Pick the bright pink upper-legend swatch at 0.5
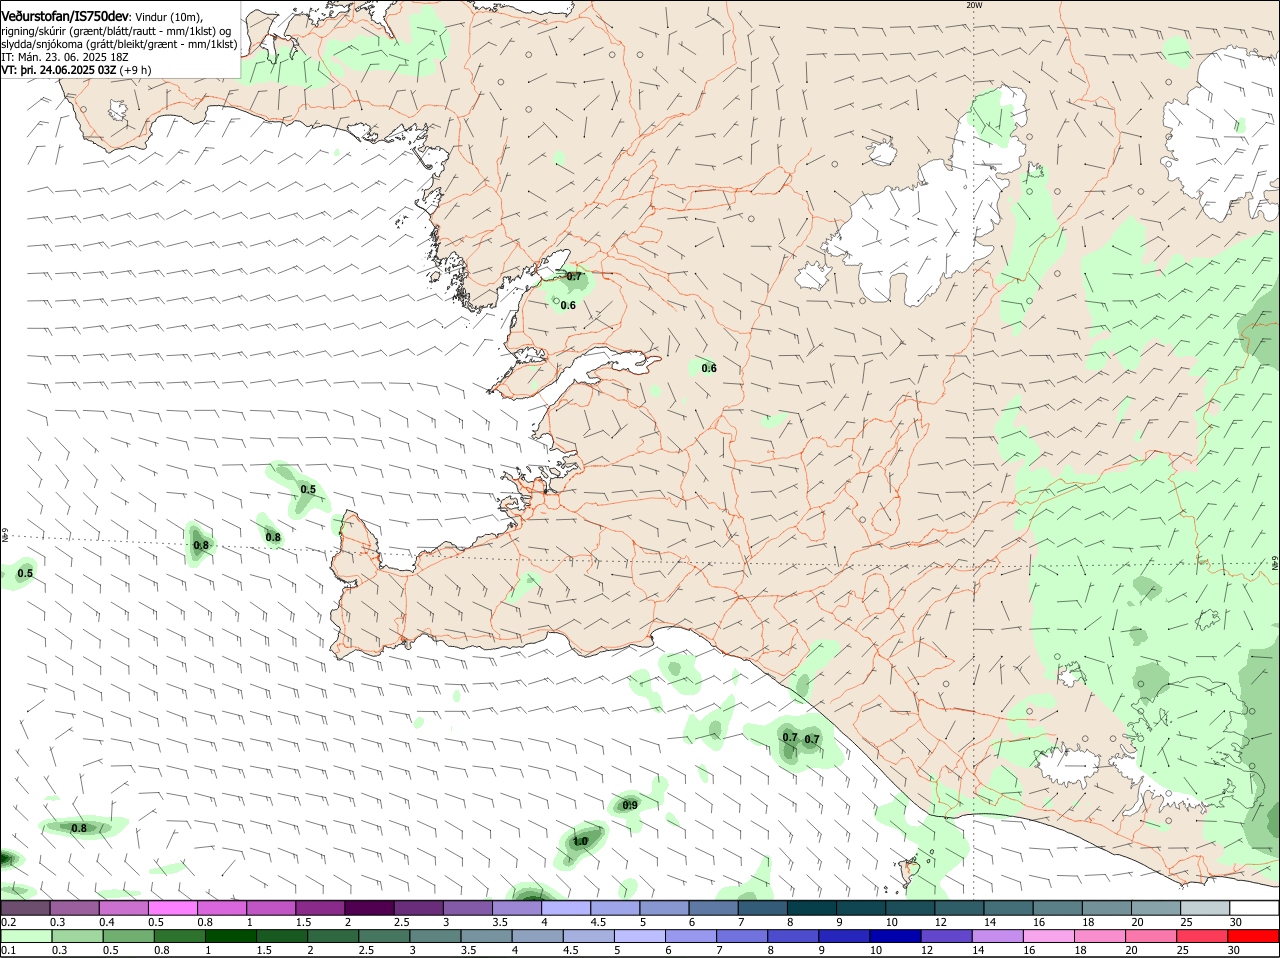Screen dimensions: 1280x958 coord(173,908)
